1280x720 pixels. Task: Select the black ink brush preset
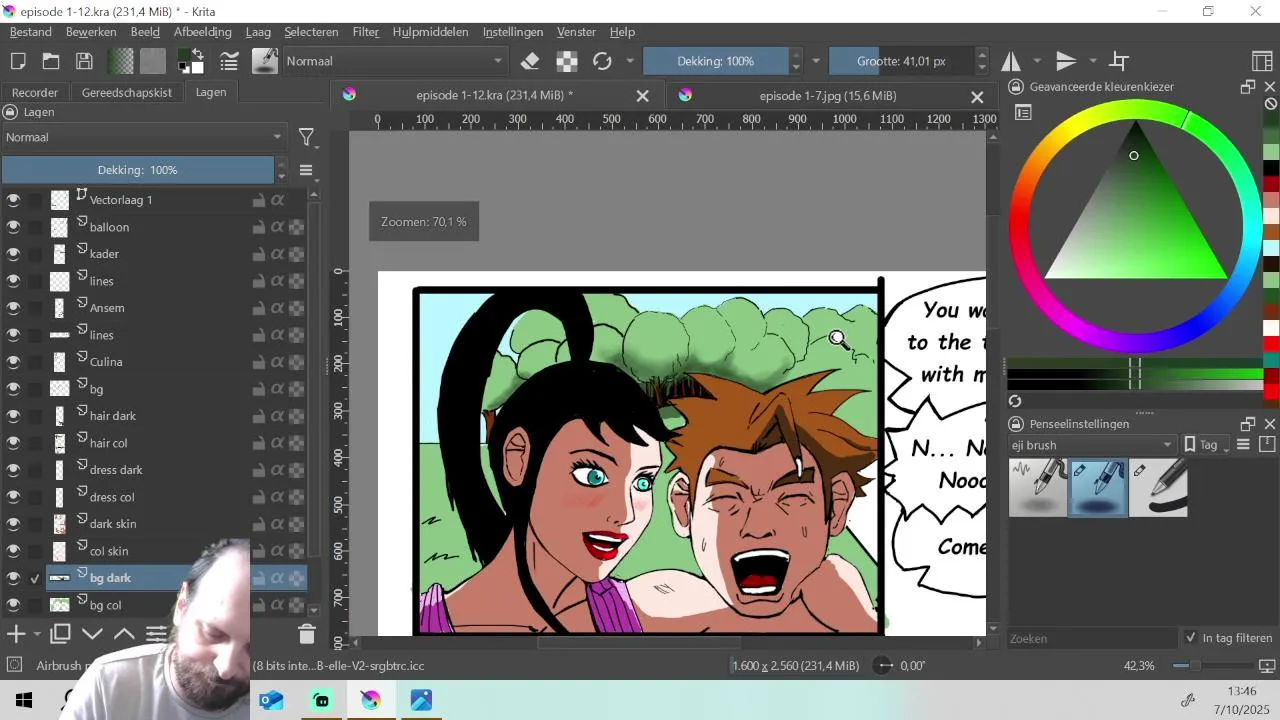coord(1158,488)
